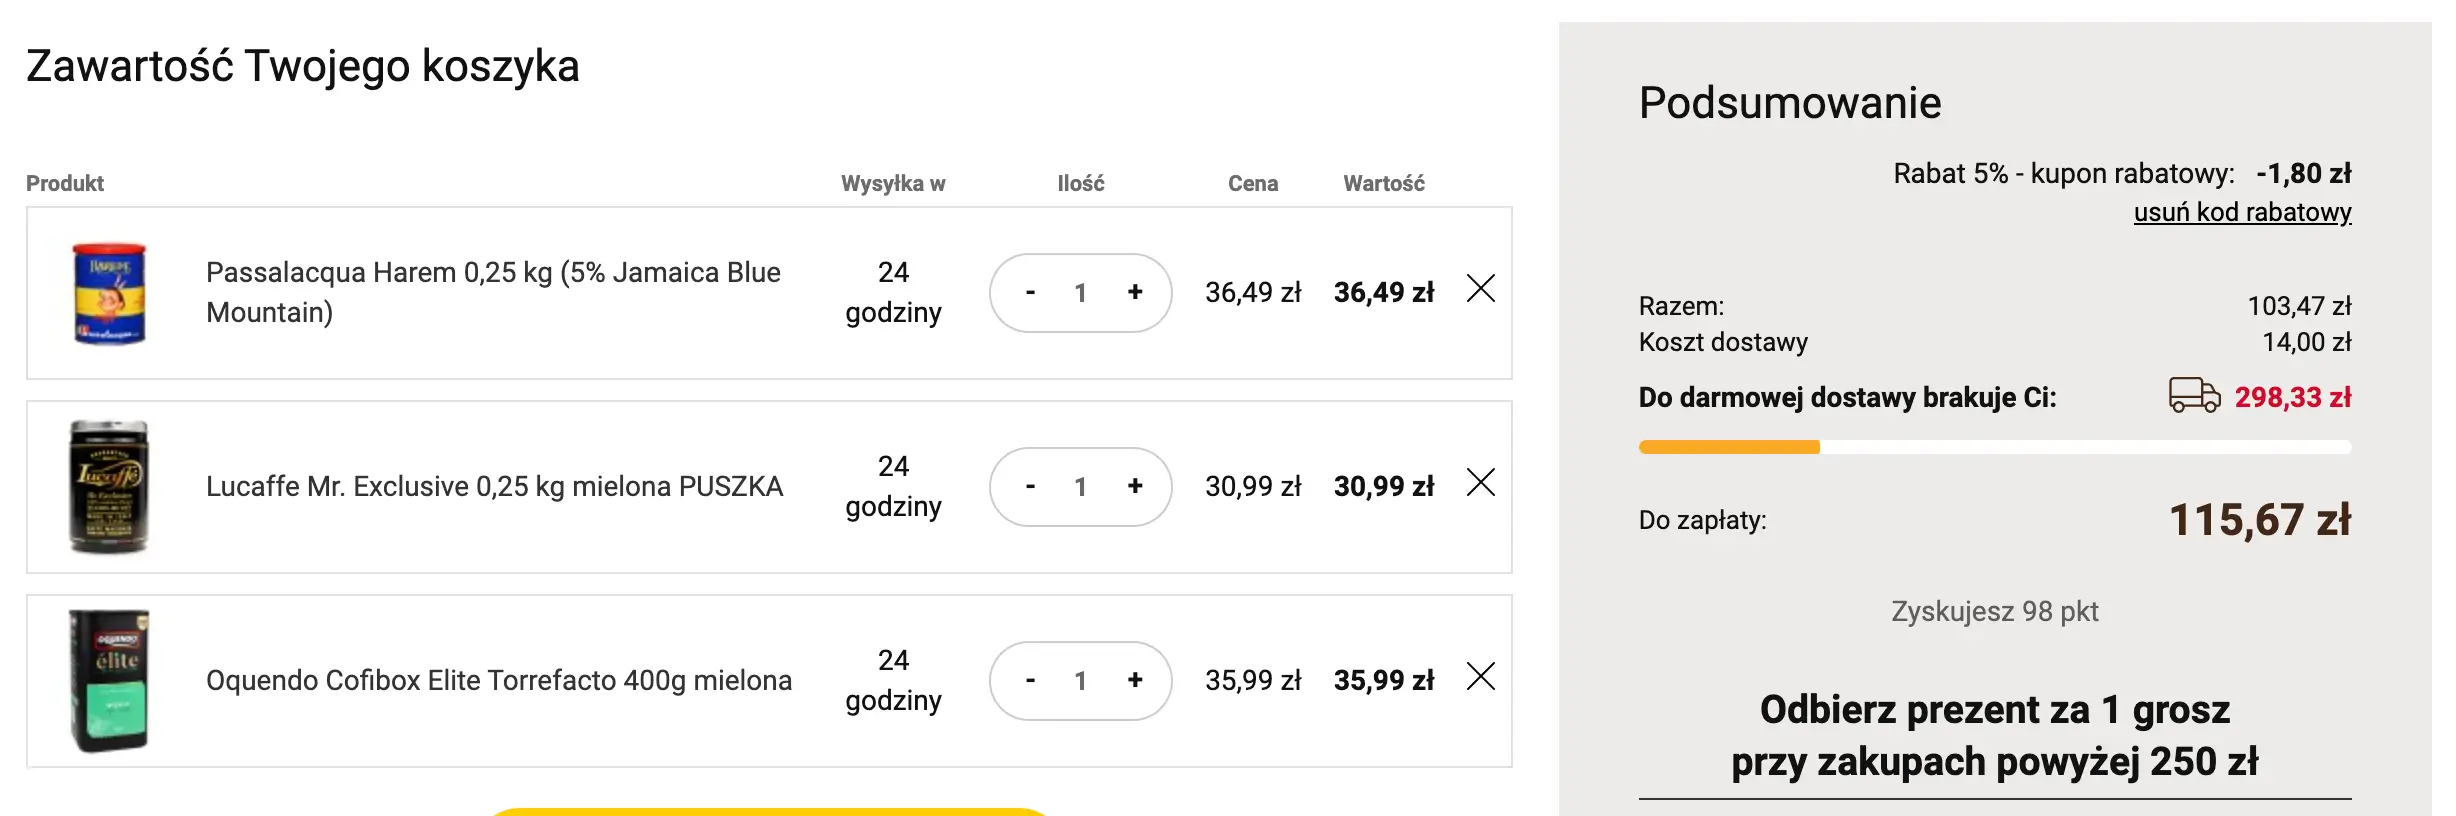Viewport: 2456px width, 816px height.
Task: Increase quantity of Oquendo Cofibox Elite
Action: pyautogui.click(x=1134, y=681)
